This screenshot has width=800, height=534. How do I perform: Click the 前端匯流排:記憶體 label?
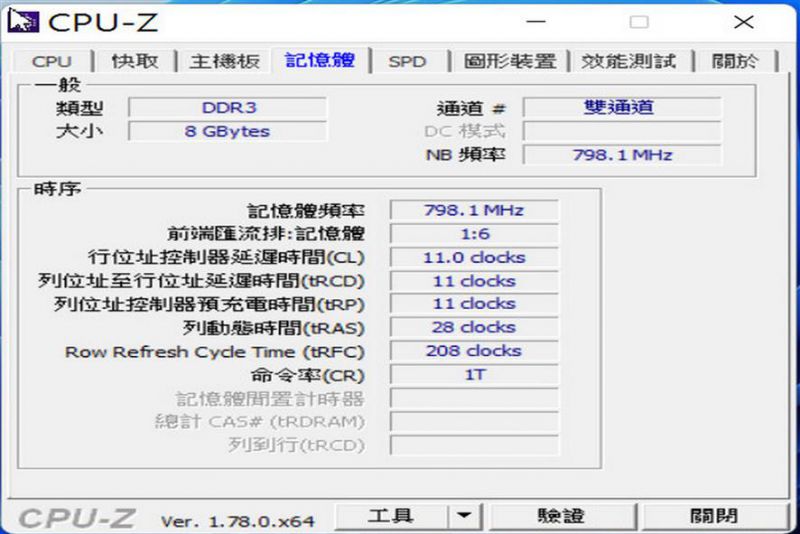pyautogui.click(x=266, y=234)
